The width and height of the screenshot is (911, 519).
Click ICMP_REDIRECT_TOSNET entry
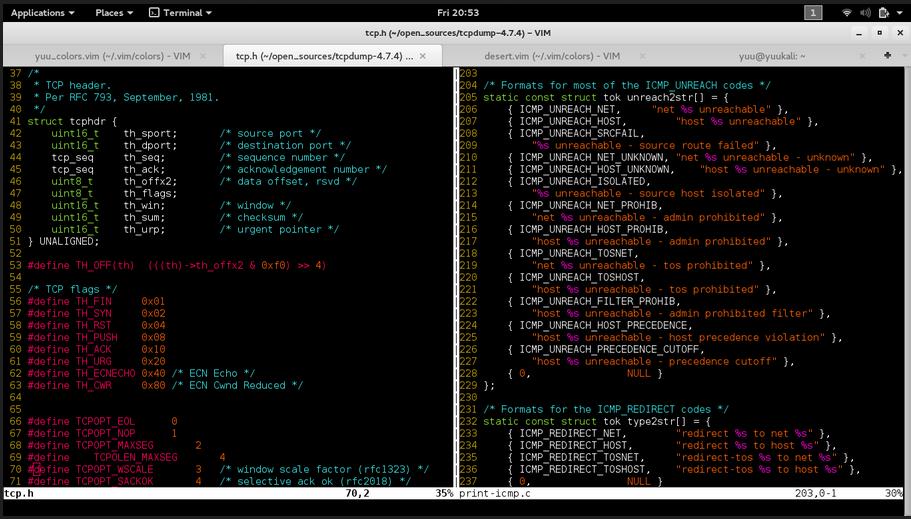coord(579,457)
